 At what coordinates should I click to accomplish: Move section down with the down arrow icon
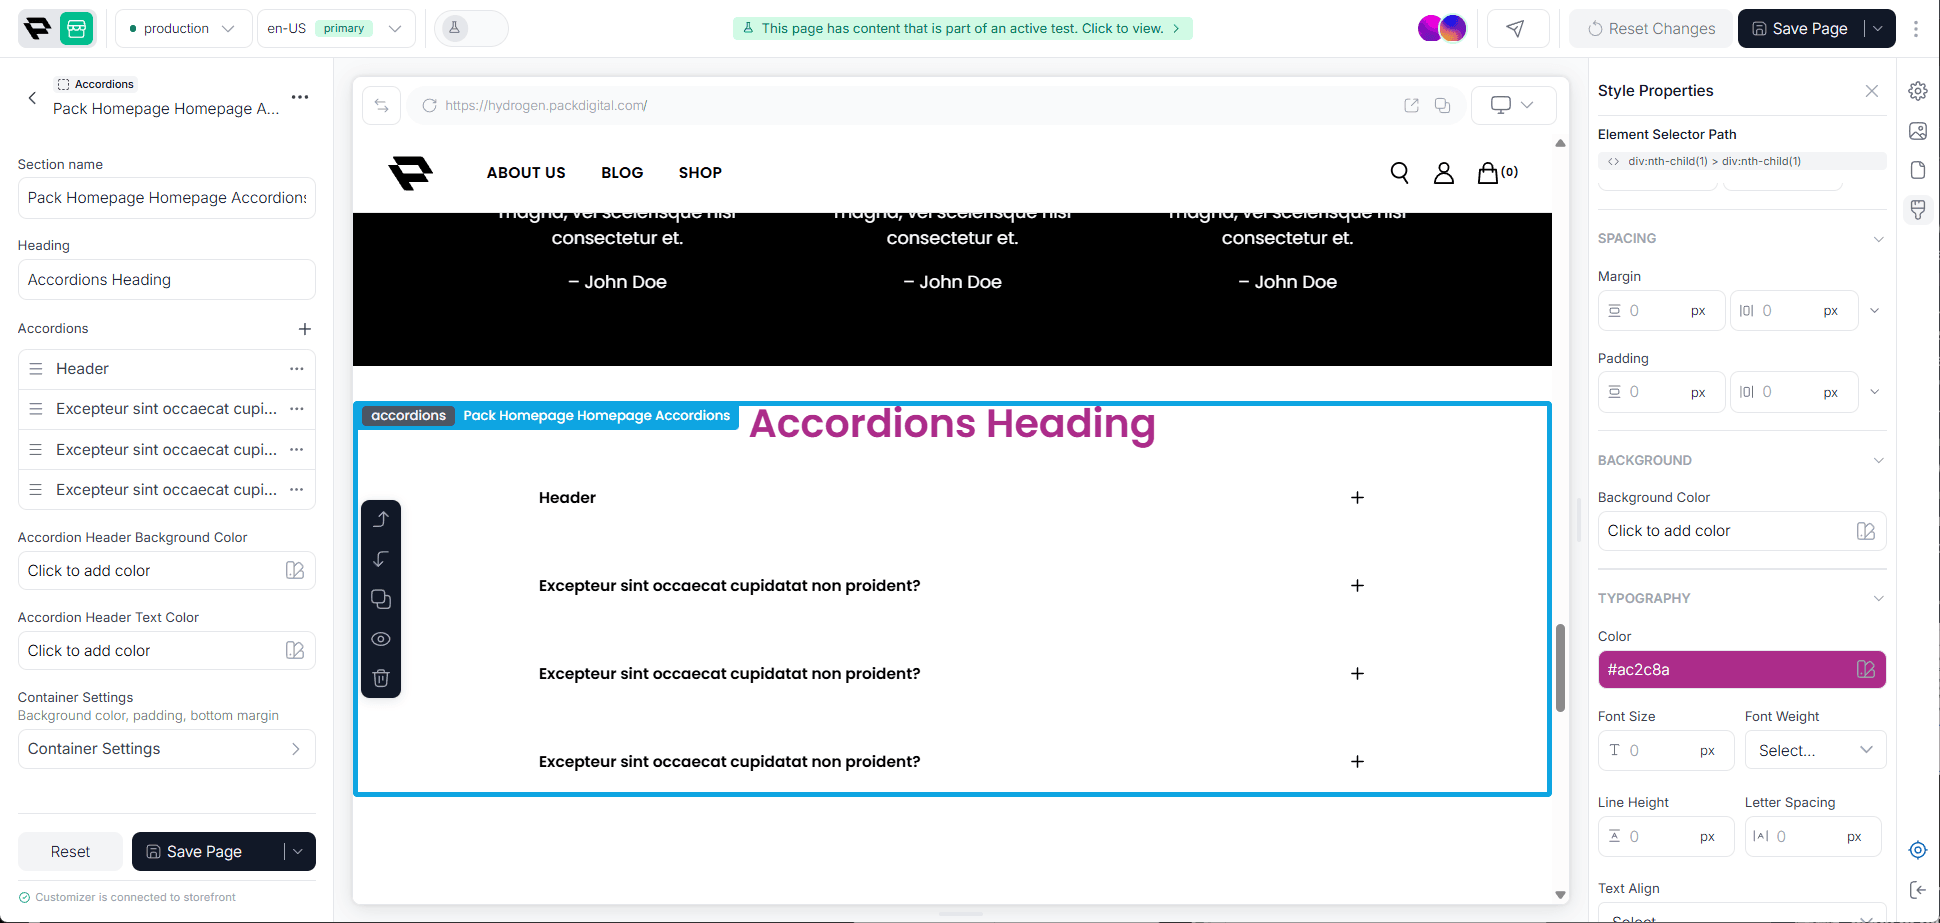pyautogui.click(x=381, y=559)
